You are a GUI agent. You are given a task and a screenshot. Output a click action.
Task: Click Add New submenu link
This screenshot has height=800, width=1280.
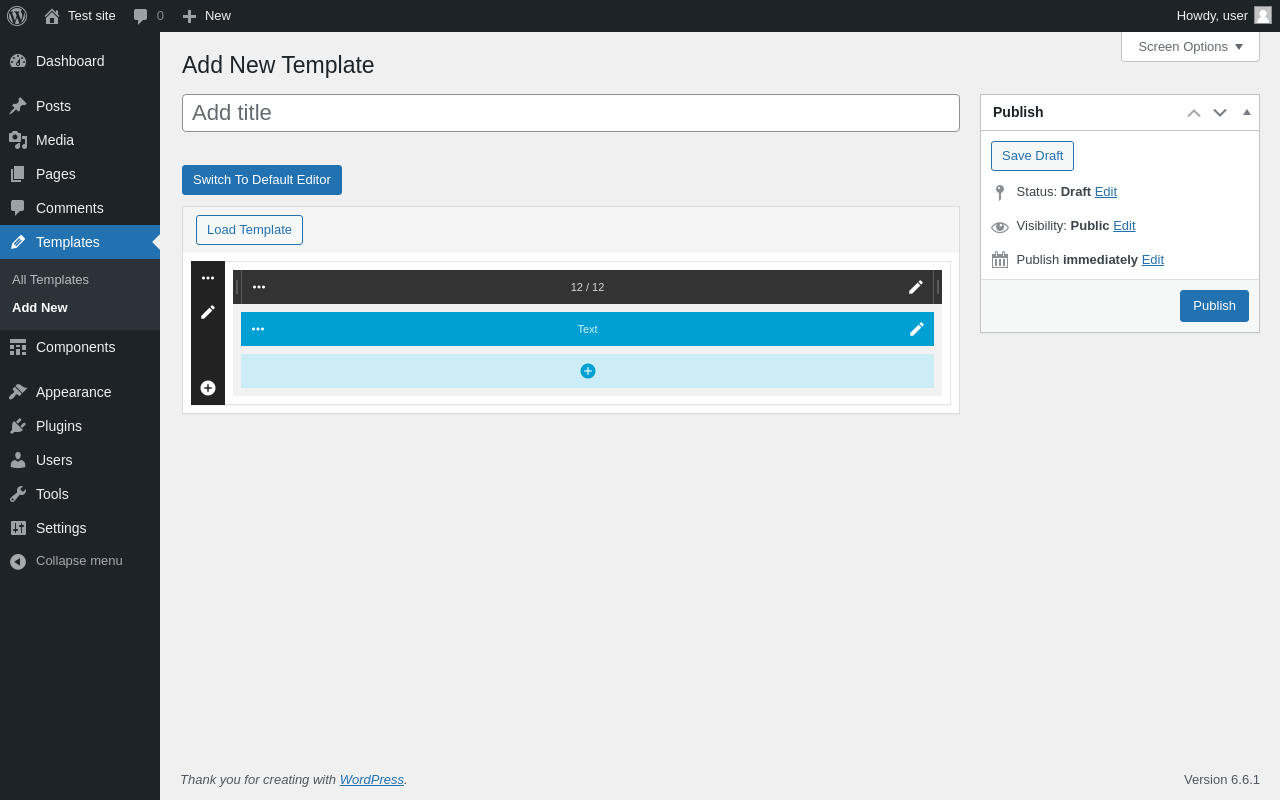pyautogui.click(x=40, y=308)
